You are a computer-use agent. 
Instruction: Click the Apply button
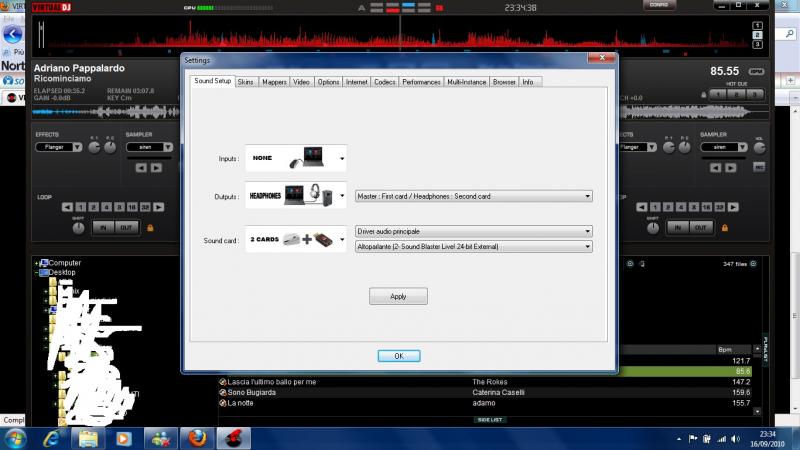coord(398,296)
